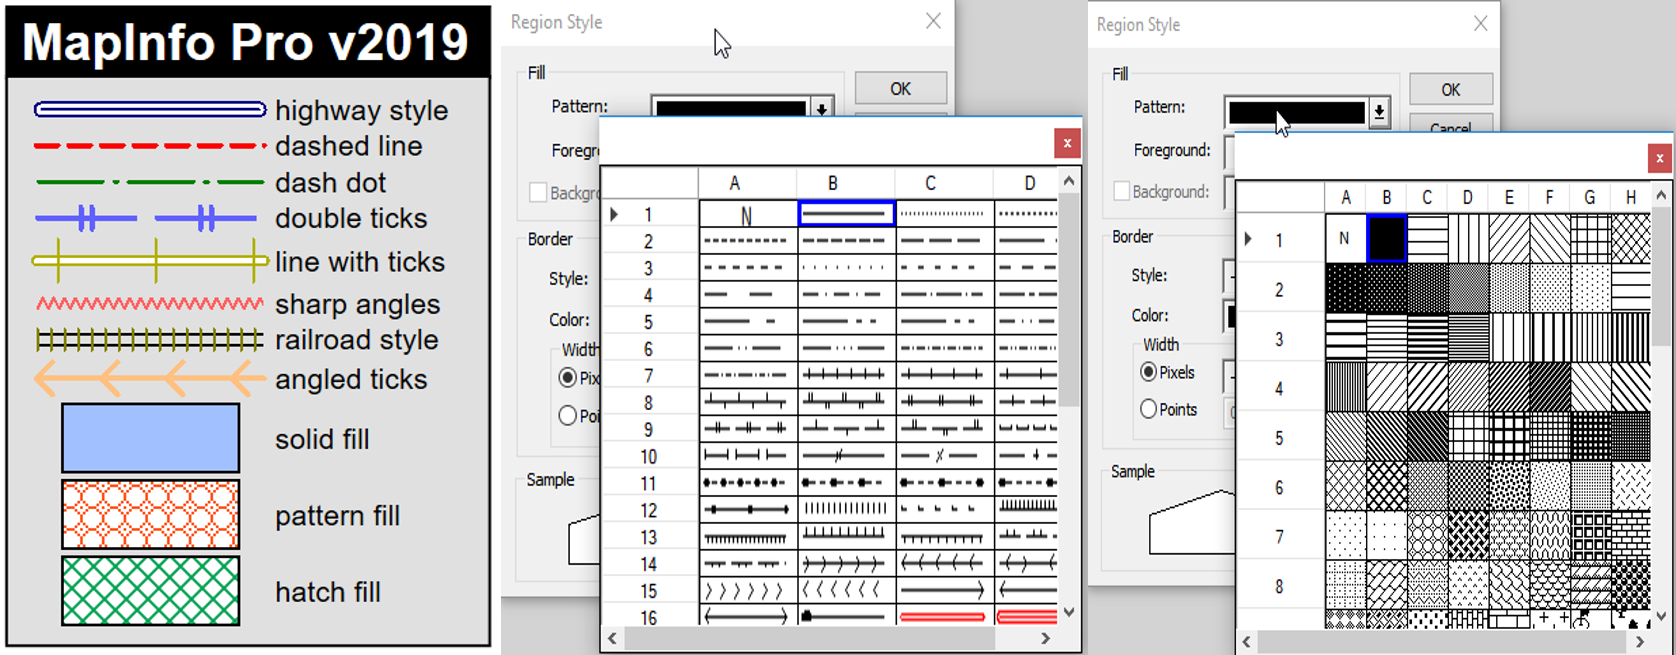Image resolution: width=1676 pixels, height=655 pixels.
Task: Select the left-pointing chevrons line style in row 15 column B
Action: (x=846, y=590)
